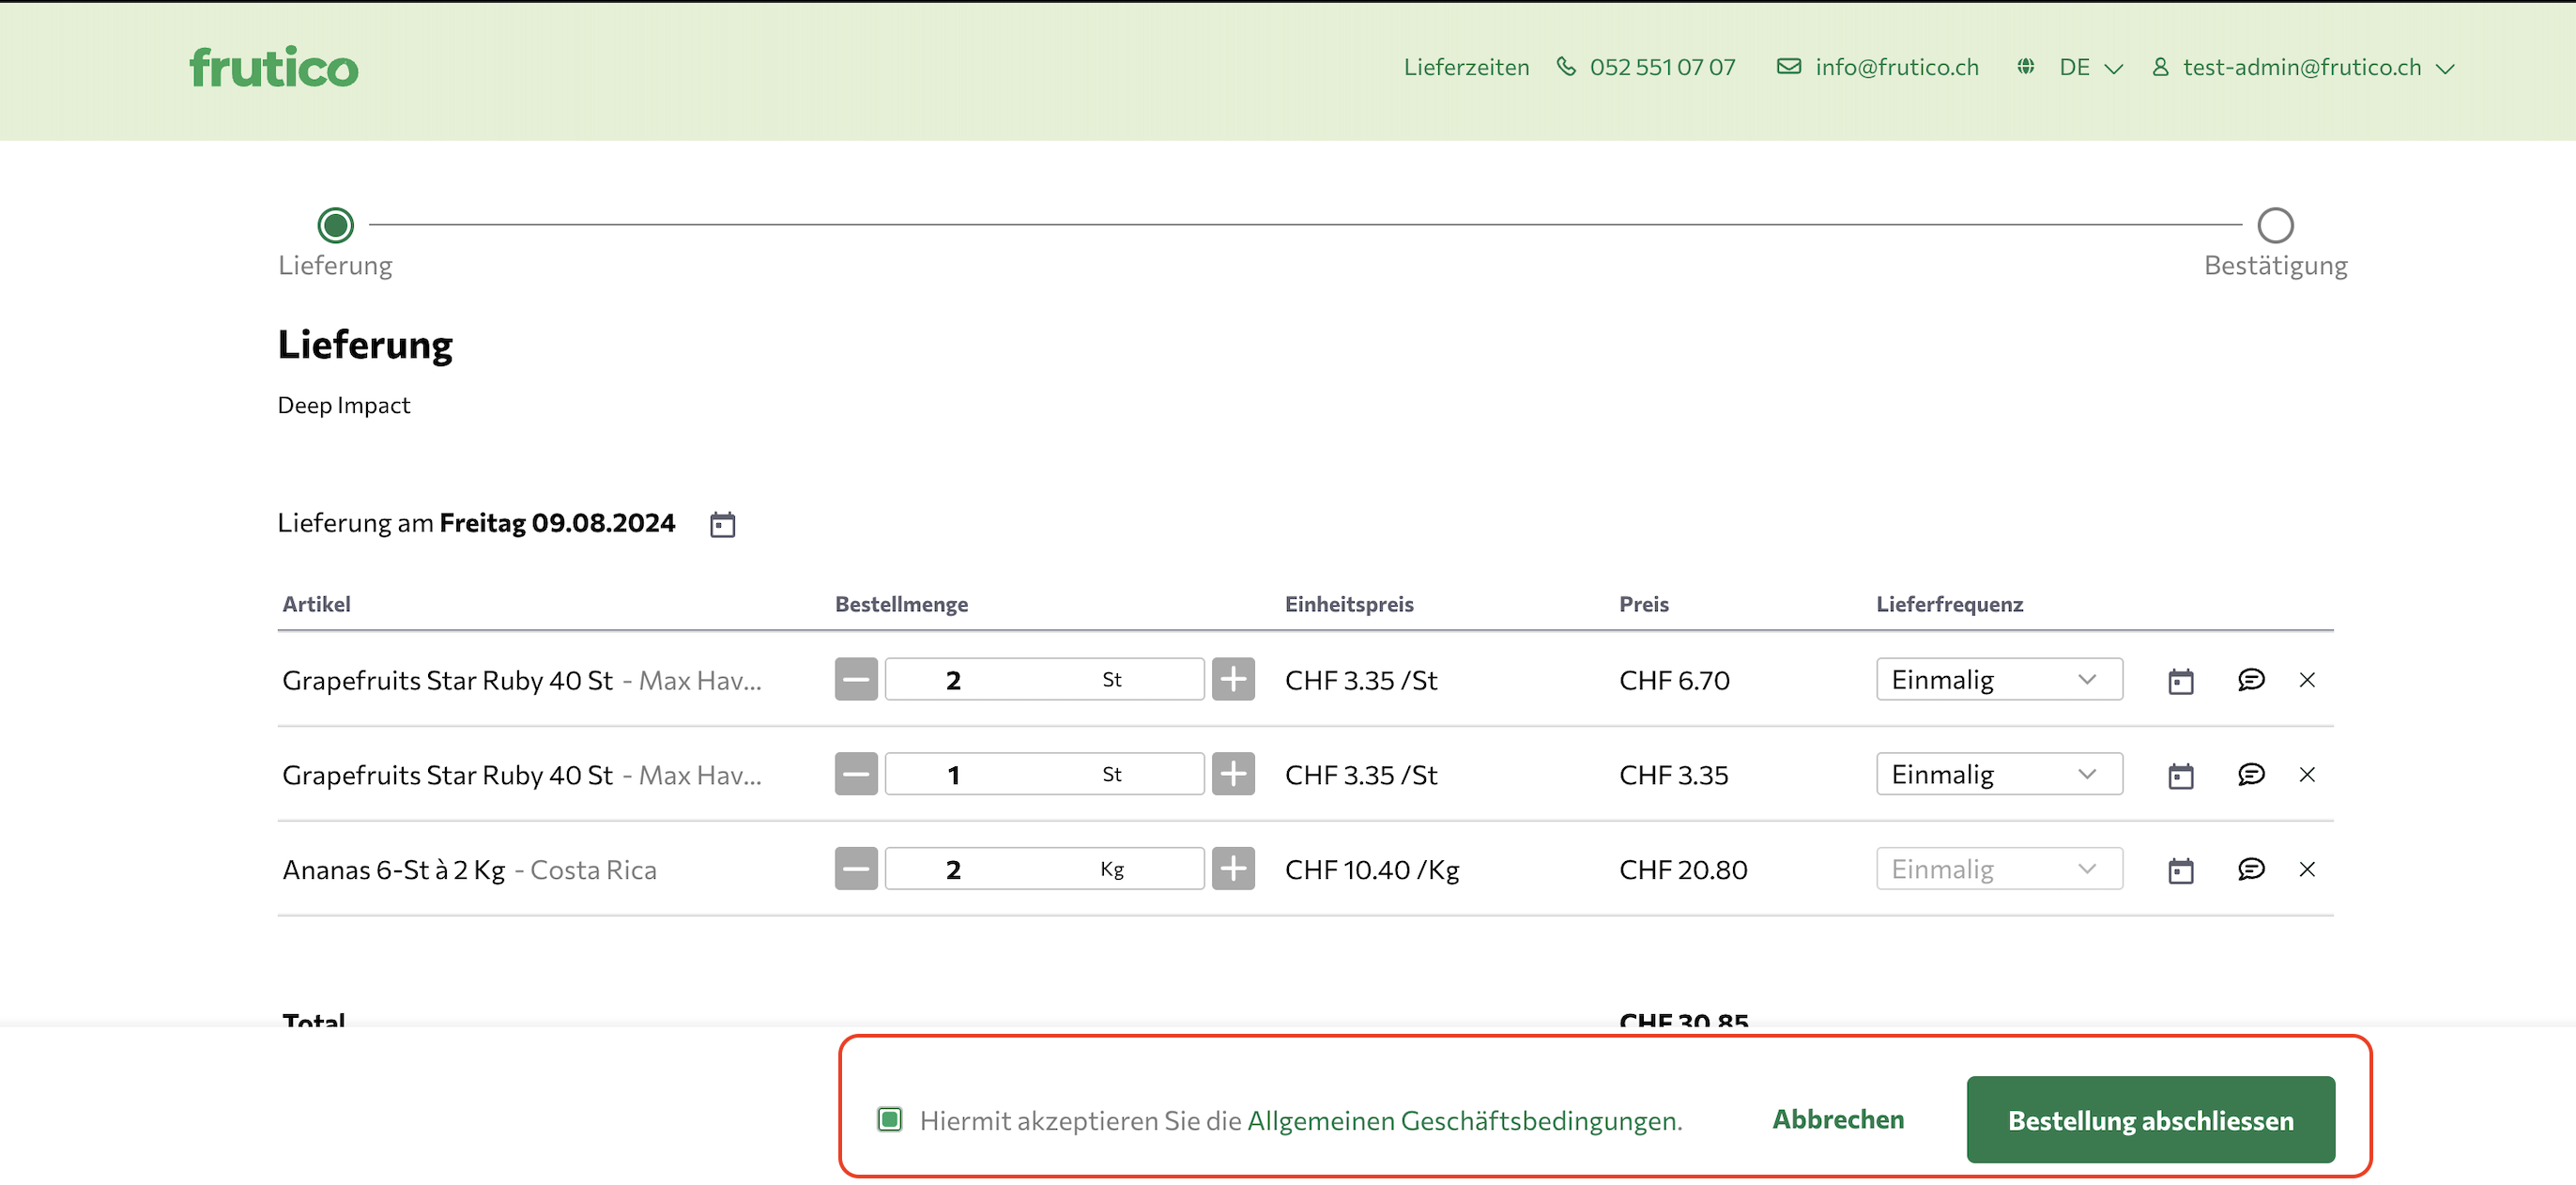Click the calendar icon in the Ananas row

tap(2180, 870)
